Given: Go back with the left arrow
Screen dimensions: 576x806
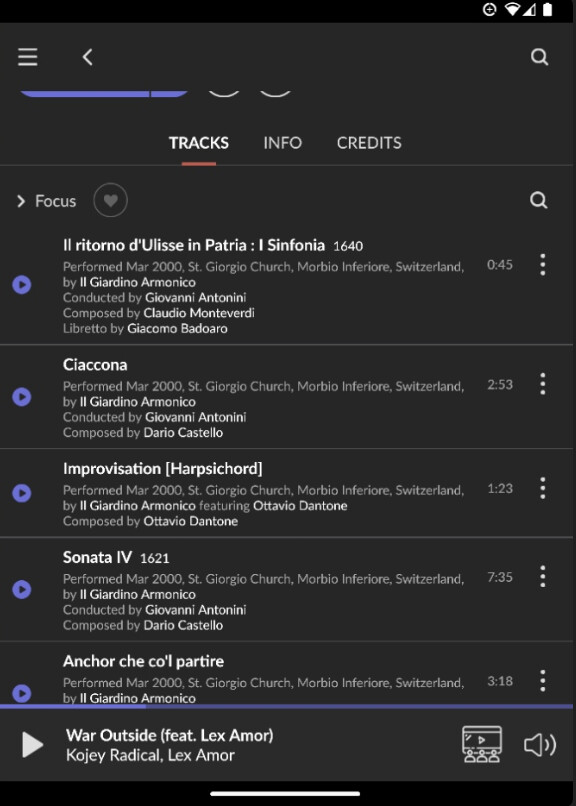Looking at the screenshot, I should click(87, 57).
